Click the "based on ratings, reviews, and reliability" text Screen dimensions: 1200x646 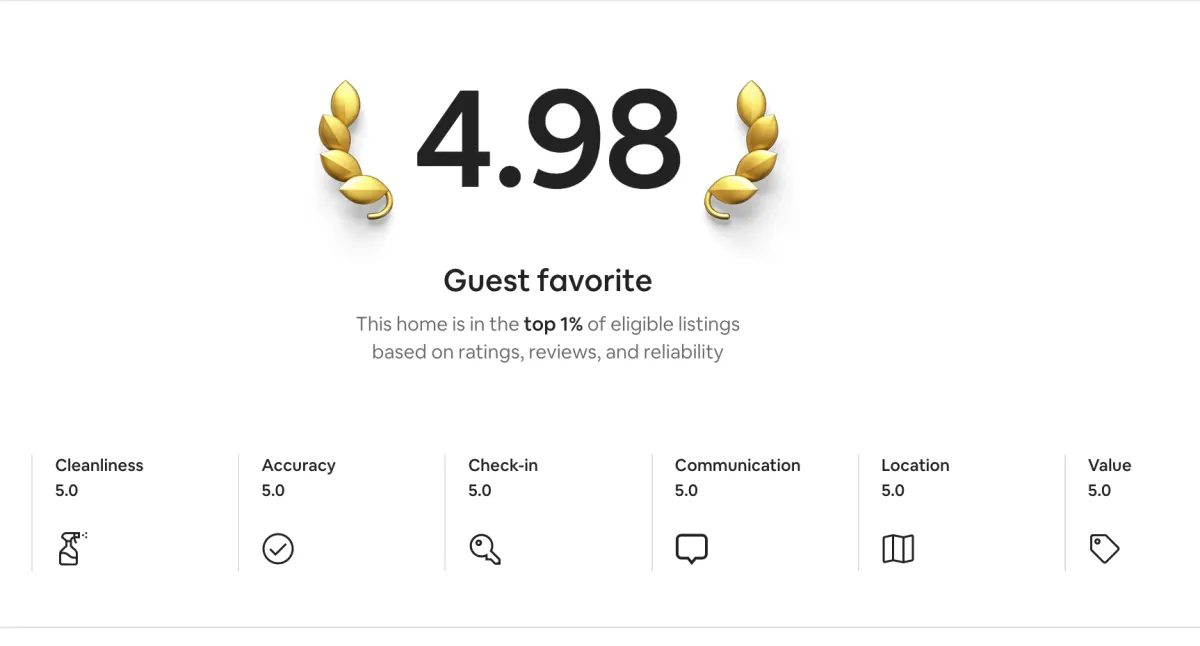(x=547, y=352)
